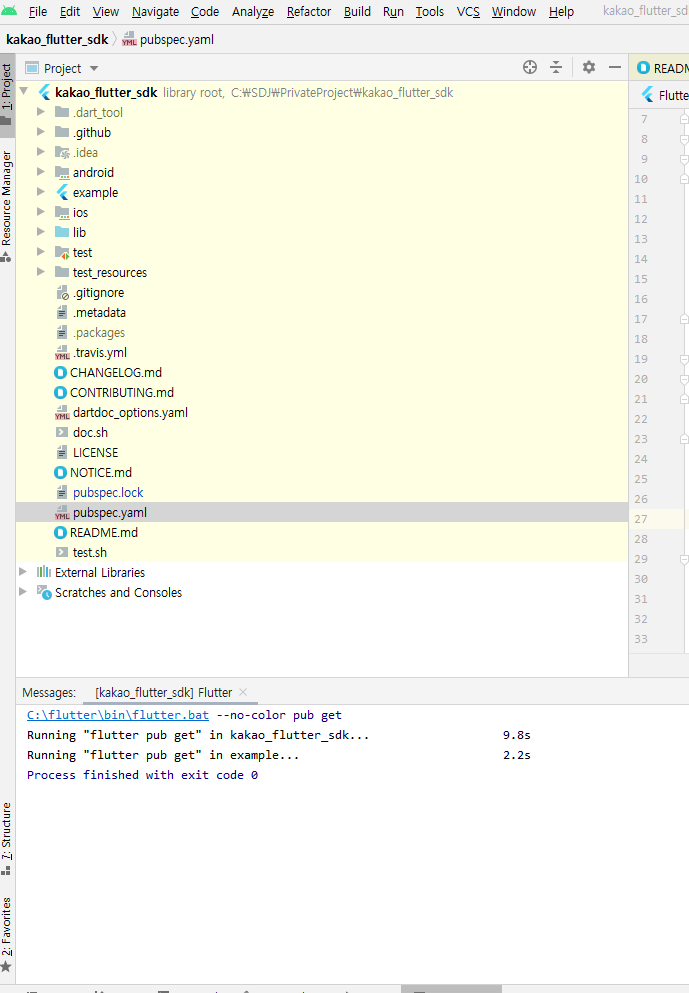Click the fold marker on line 7
Image resolution: width=689 pixels, height=993 pixels.
tap(684, 118)
